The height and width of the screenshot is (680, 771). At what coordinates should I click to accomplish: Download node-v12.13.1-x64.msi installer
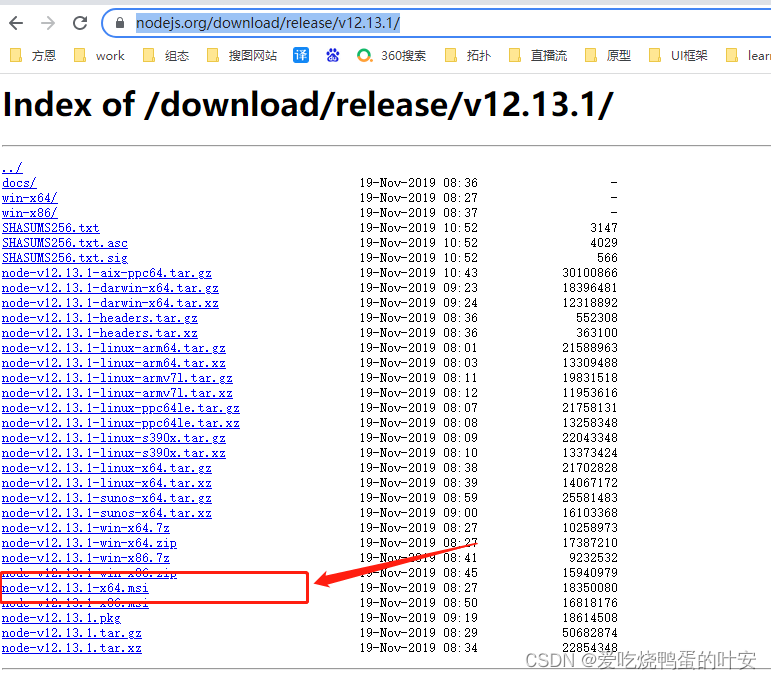click(75, 588)
